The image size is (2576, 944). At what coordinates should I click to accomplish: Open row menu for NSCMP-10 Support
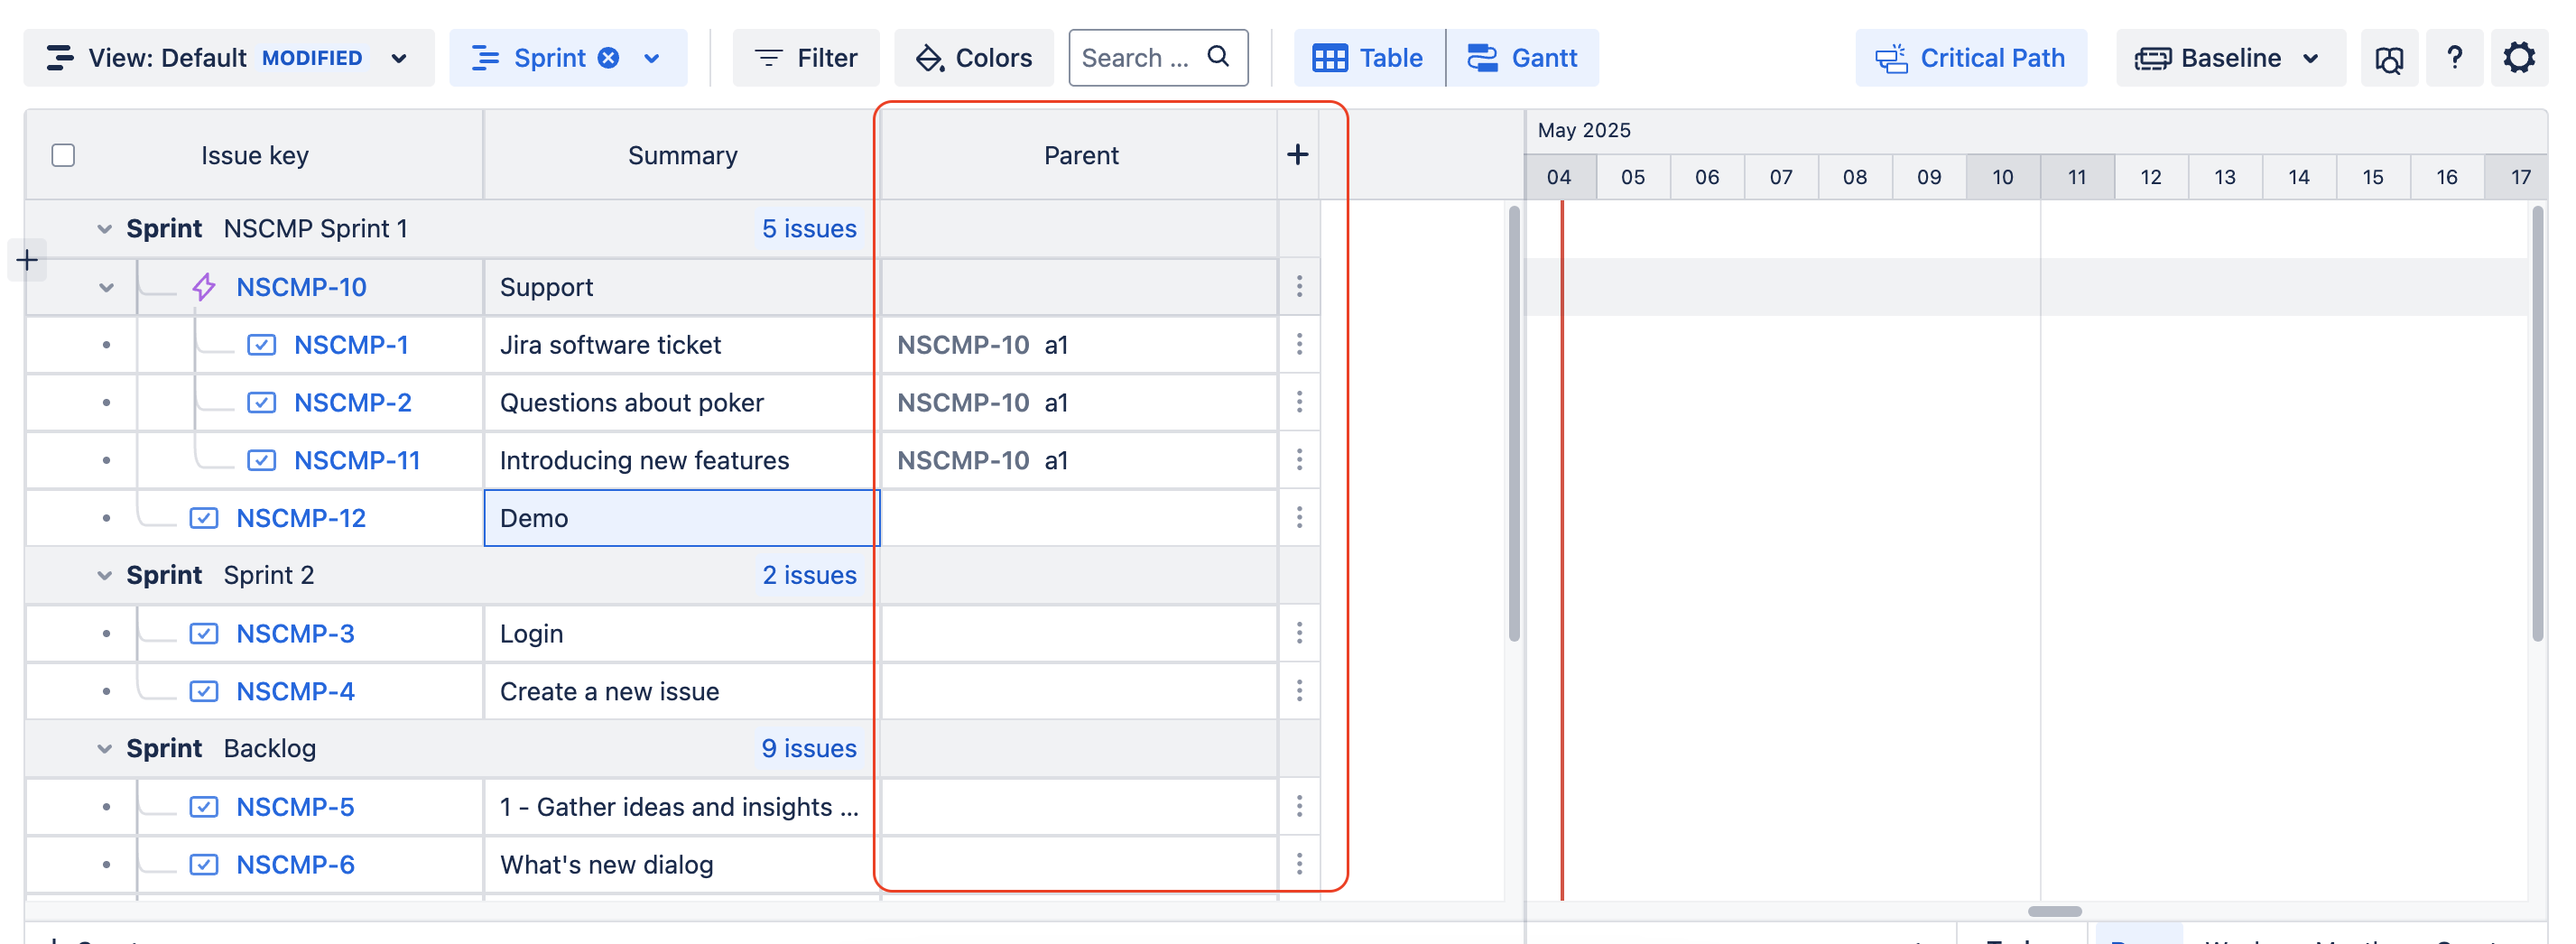[1299, 287]
